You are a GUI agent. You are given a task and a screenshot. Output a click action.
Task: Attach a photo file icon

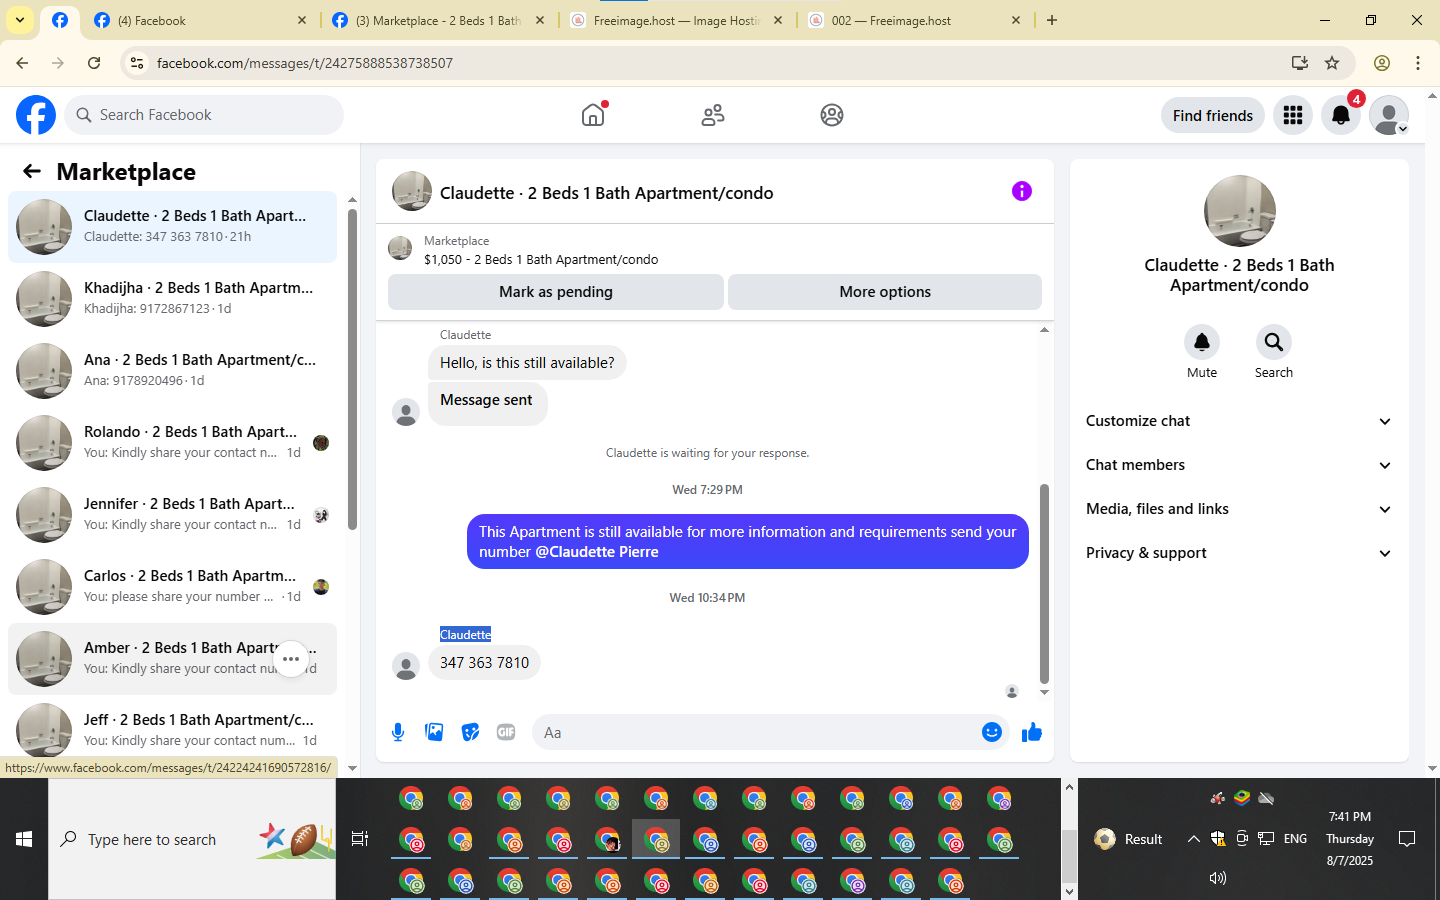(x=434, y=732)
